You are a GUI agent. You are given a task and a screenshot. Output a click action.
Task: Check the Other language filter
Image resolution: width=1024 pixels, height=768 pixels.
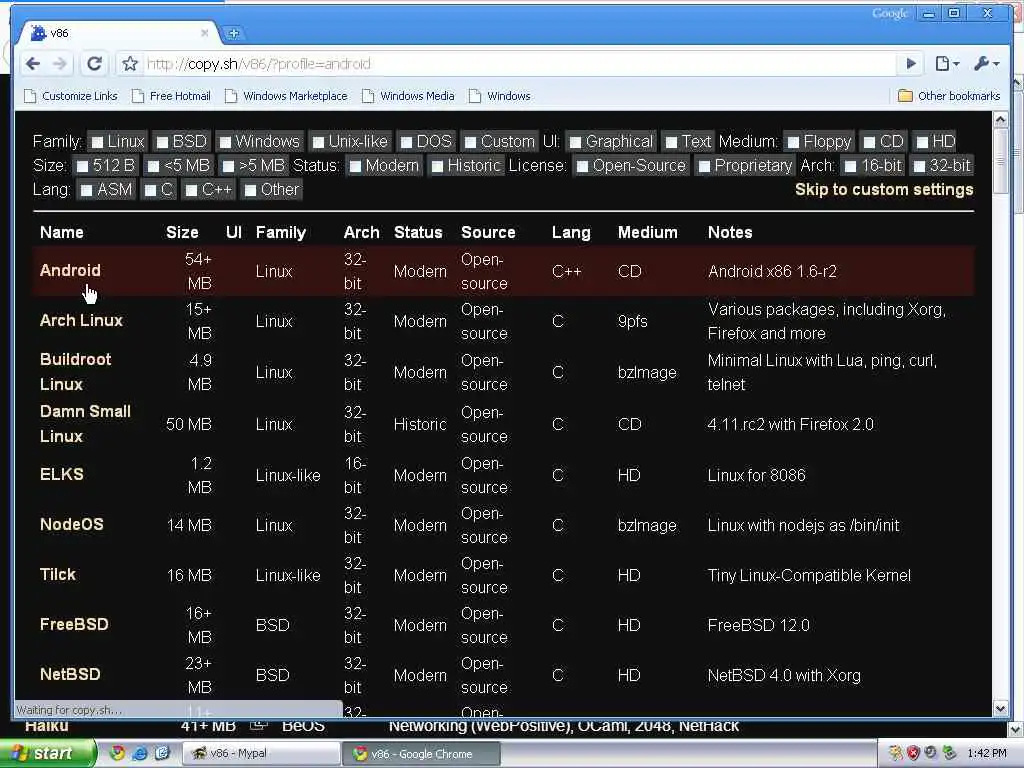pyautogui.click(x=250, y=191)
